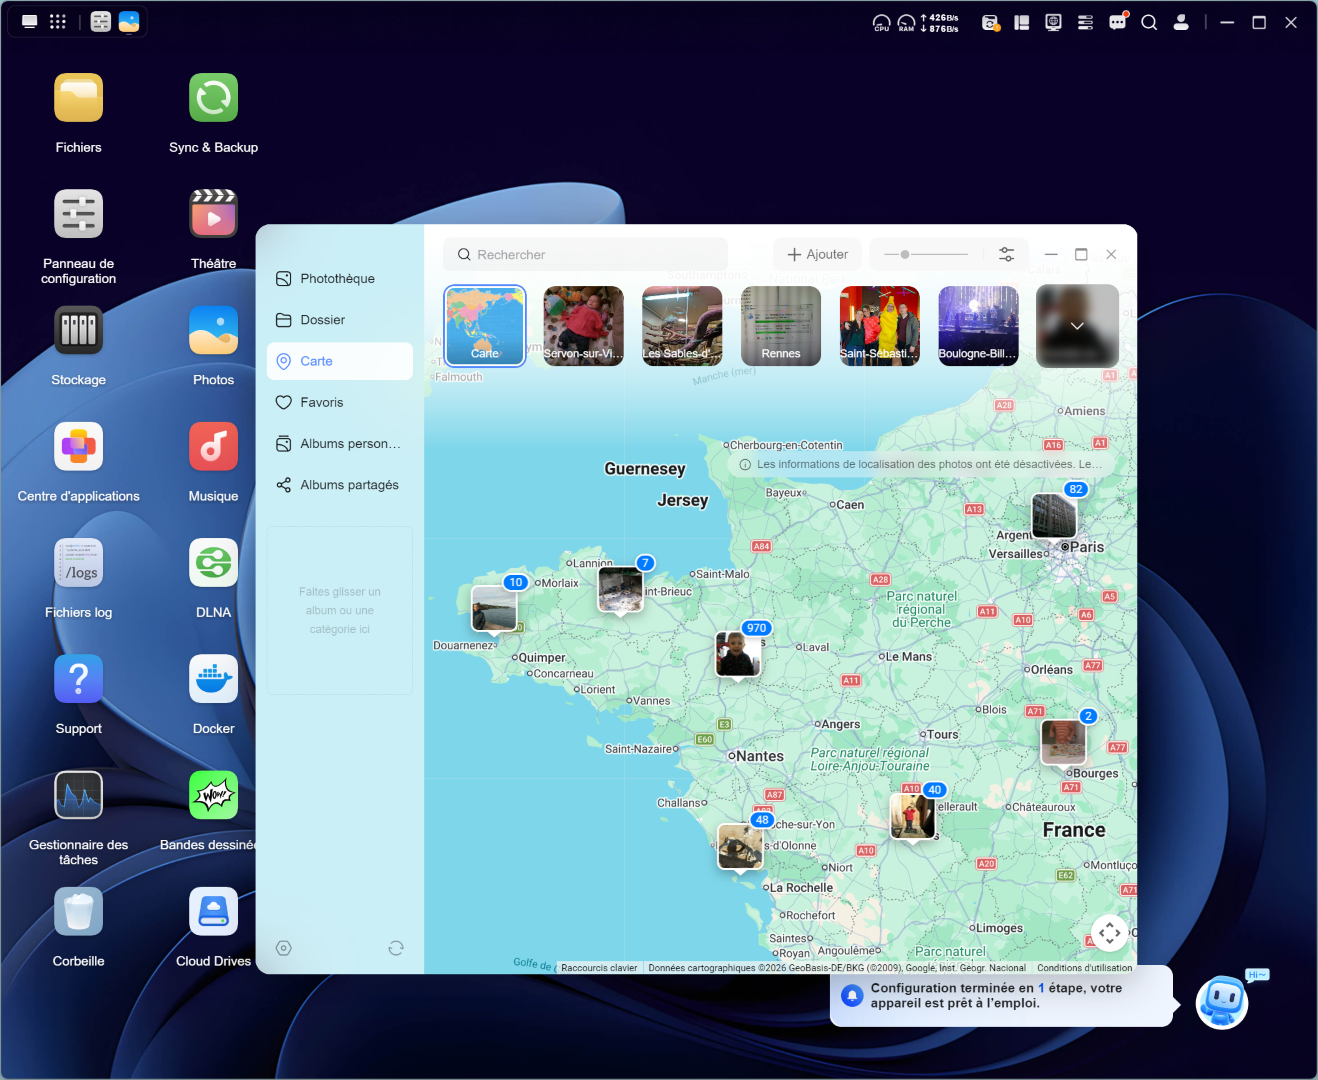Open Centre d'applications

tap(78, 447)
